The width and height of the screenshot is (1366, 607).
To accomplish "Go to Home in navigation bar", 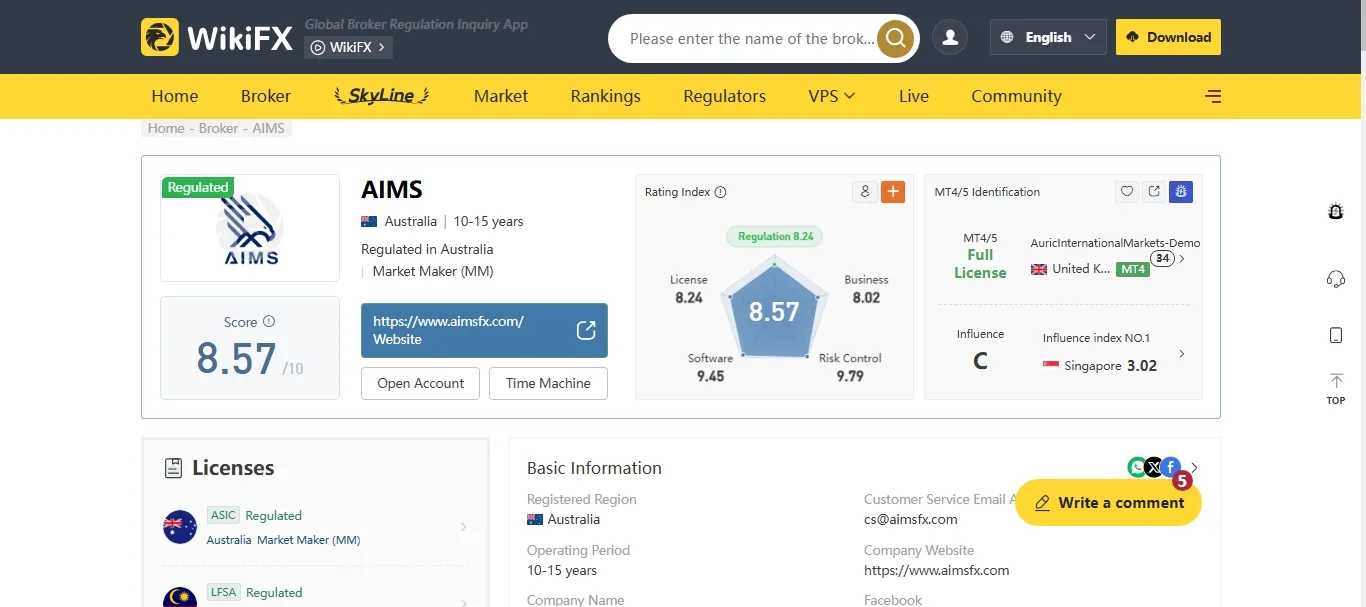I will (x=175, y=96).
